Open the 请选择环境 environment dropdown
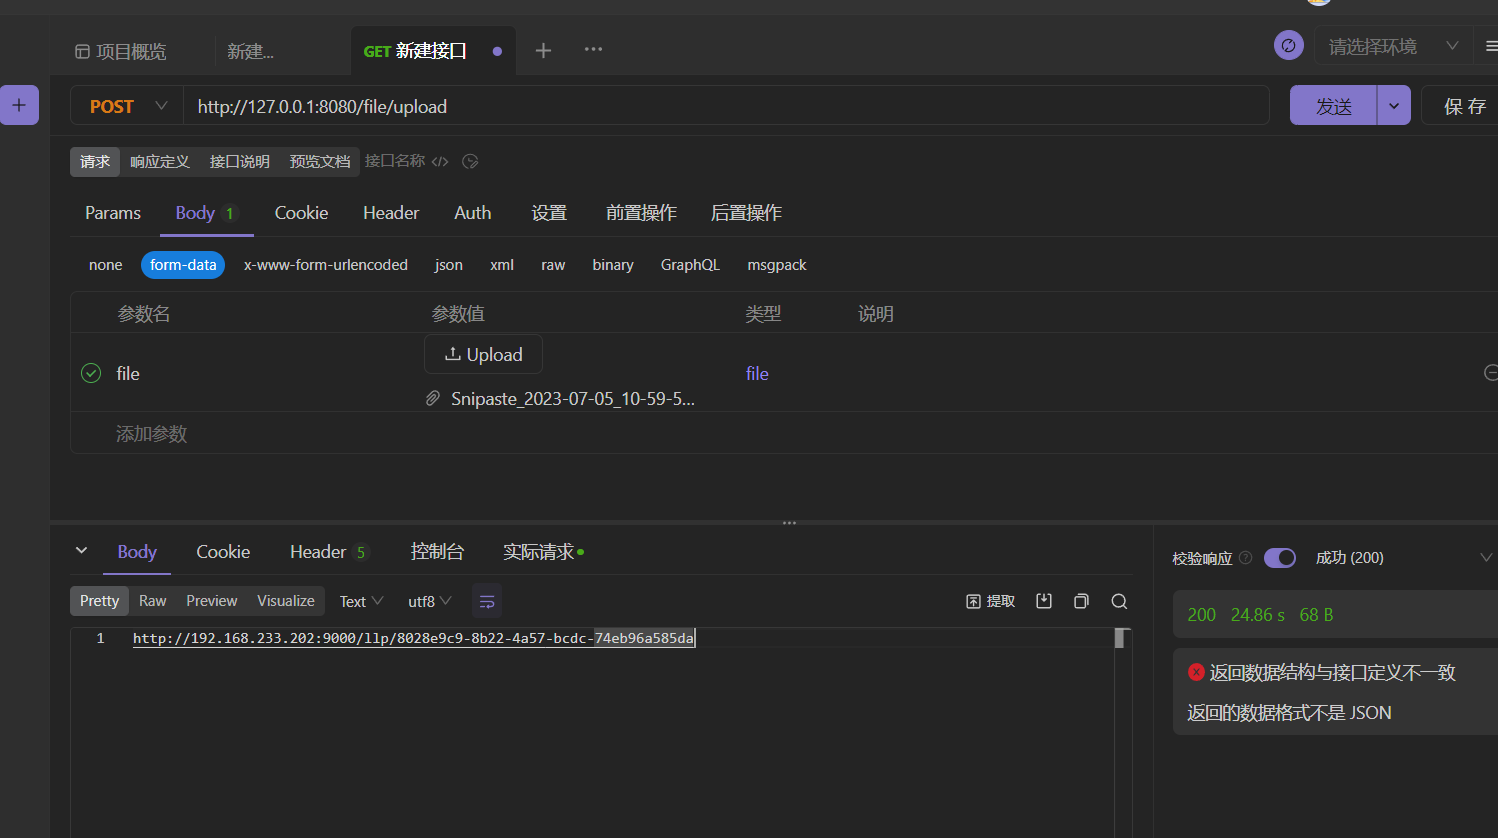 pyautogui.click(x=1394, y=46)
